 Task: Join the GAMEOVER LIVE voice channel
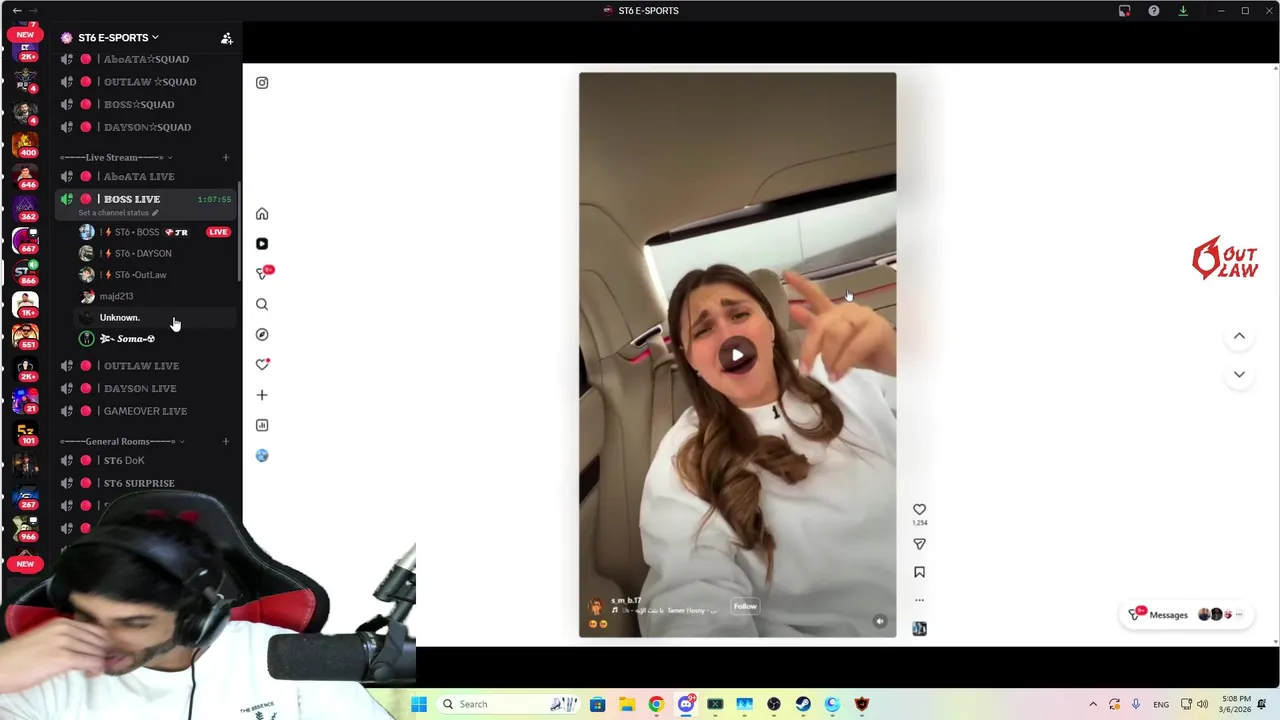click(x=146, y=411)
